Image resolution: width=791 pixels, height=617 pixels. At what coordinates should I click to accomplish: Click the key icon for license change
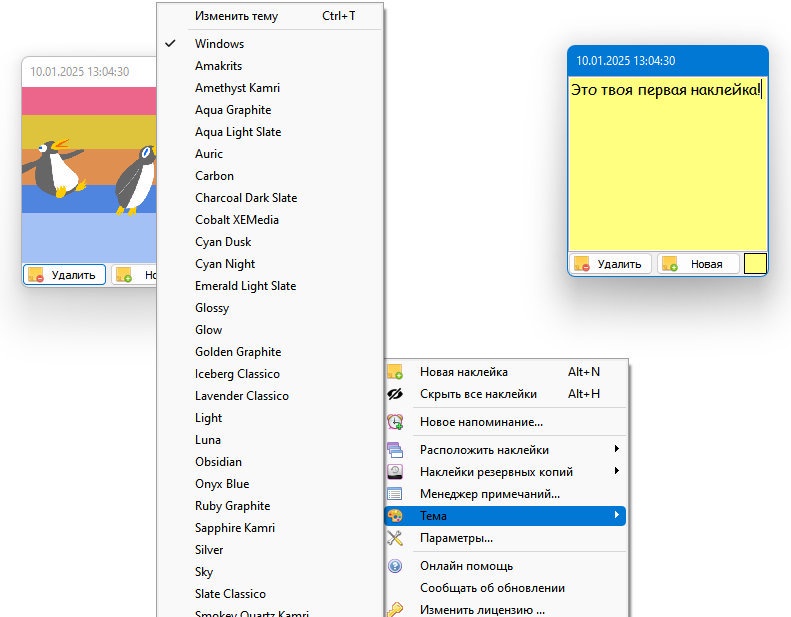click(395, 609)
